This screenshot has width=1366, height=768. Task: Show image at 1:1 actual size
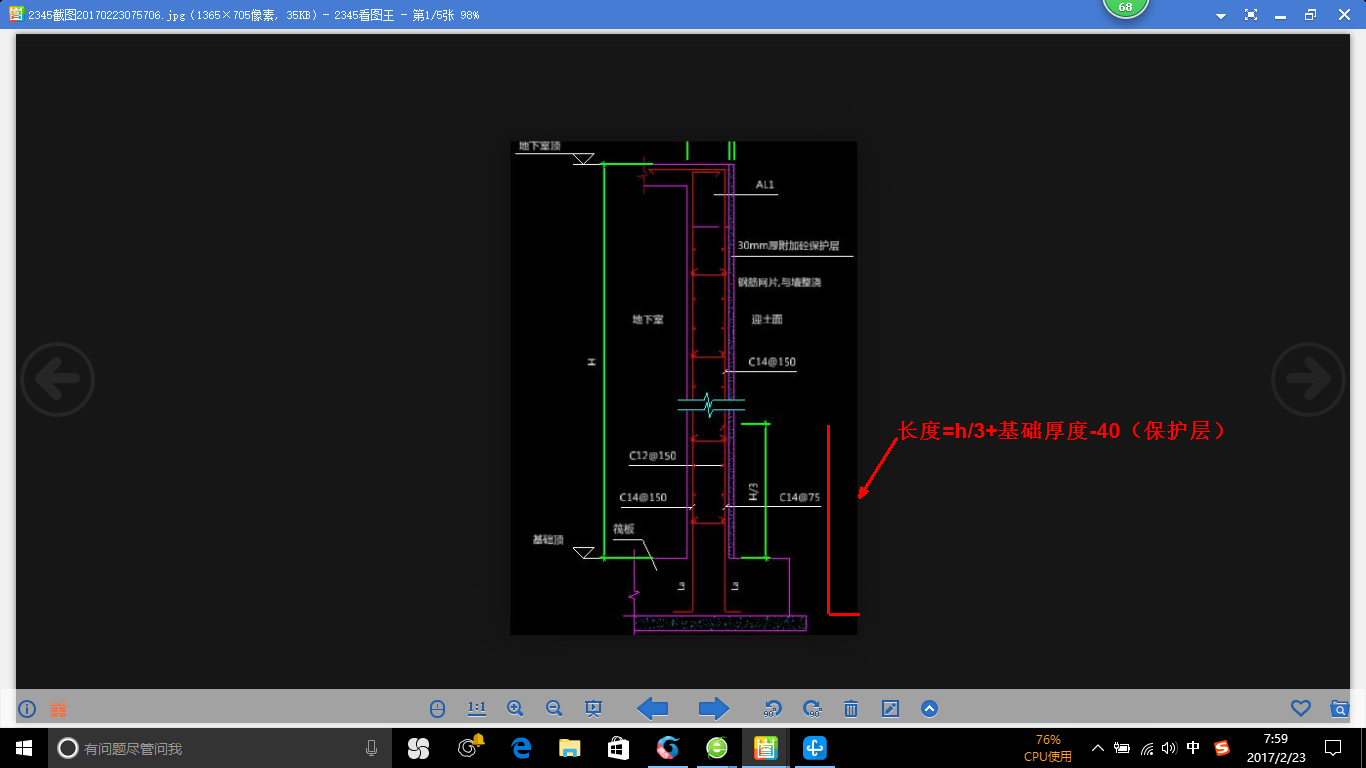[477, 709]
